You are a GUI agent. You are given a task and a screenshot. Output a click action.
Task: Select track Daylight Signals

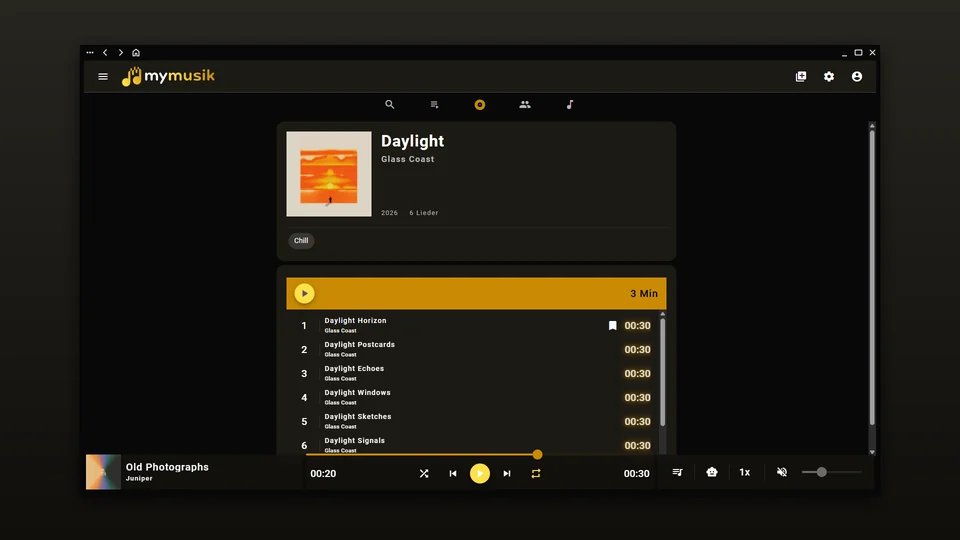pyautogui.click(x=476, y=445)
